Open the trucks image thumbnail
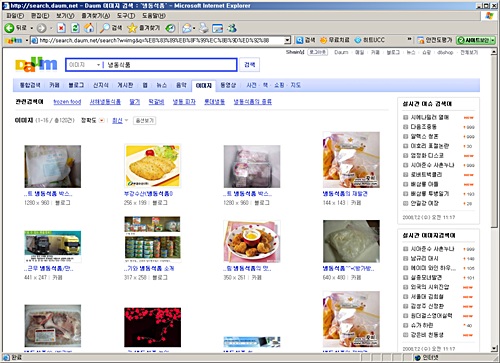Screen dimensions: 500x363 coord(53,246)
